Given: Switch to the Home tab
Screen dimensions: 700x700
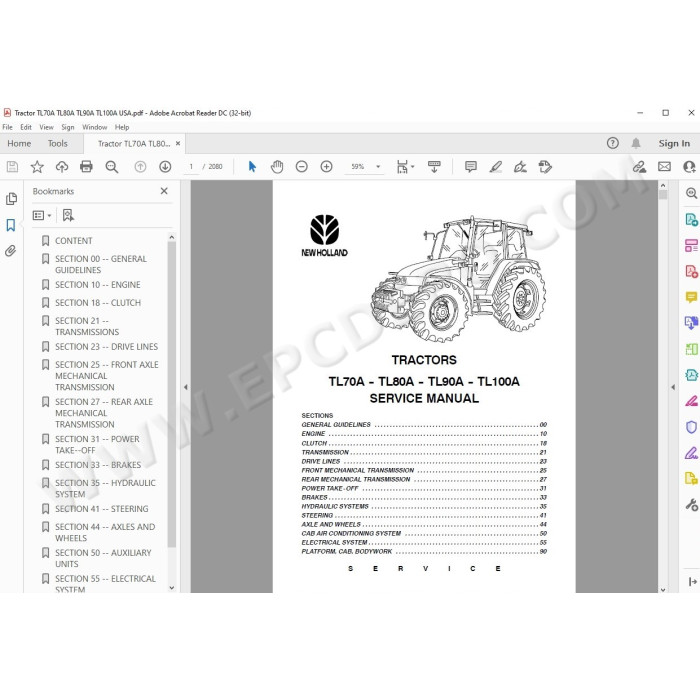Looking at the screenshot, I should point(19,143).
